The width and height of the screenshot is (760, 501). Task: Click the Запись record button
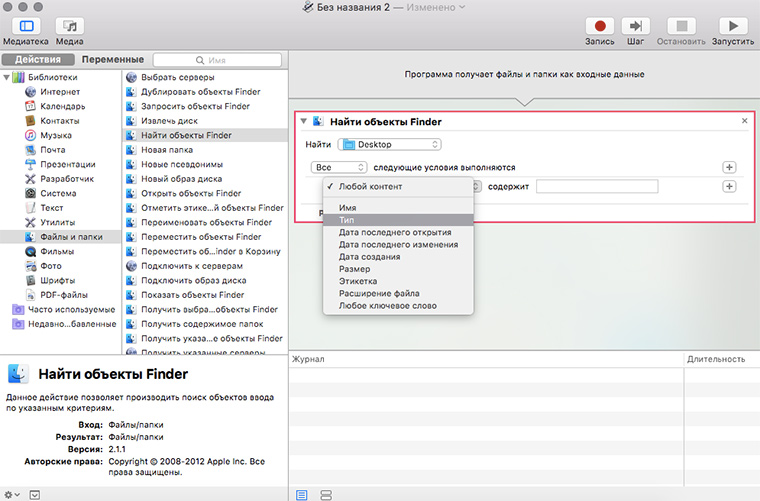click(x=600, y=26)
